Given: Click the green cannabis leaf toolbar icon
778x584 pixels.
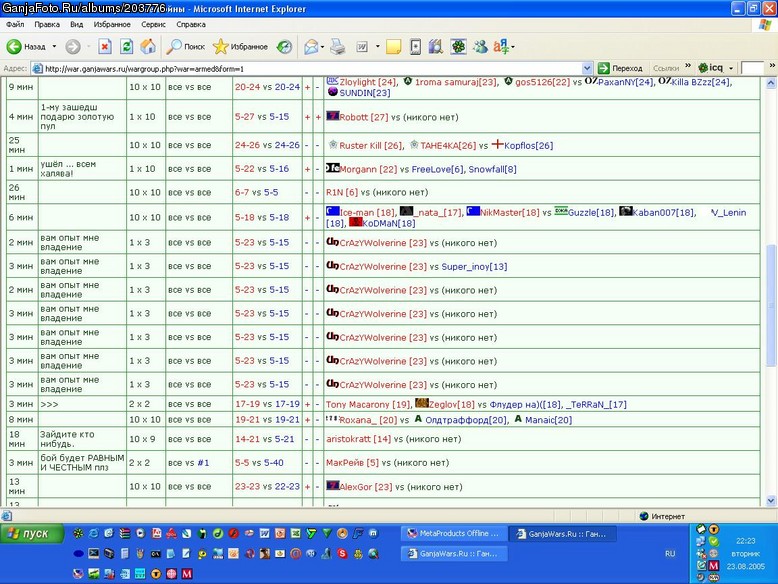Looking at the screenshot, I should (458, 47).
